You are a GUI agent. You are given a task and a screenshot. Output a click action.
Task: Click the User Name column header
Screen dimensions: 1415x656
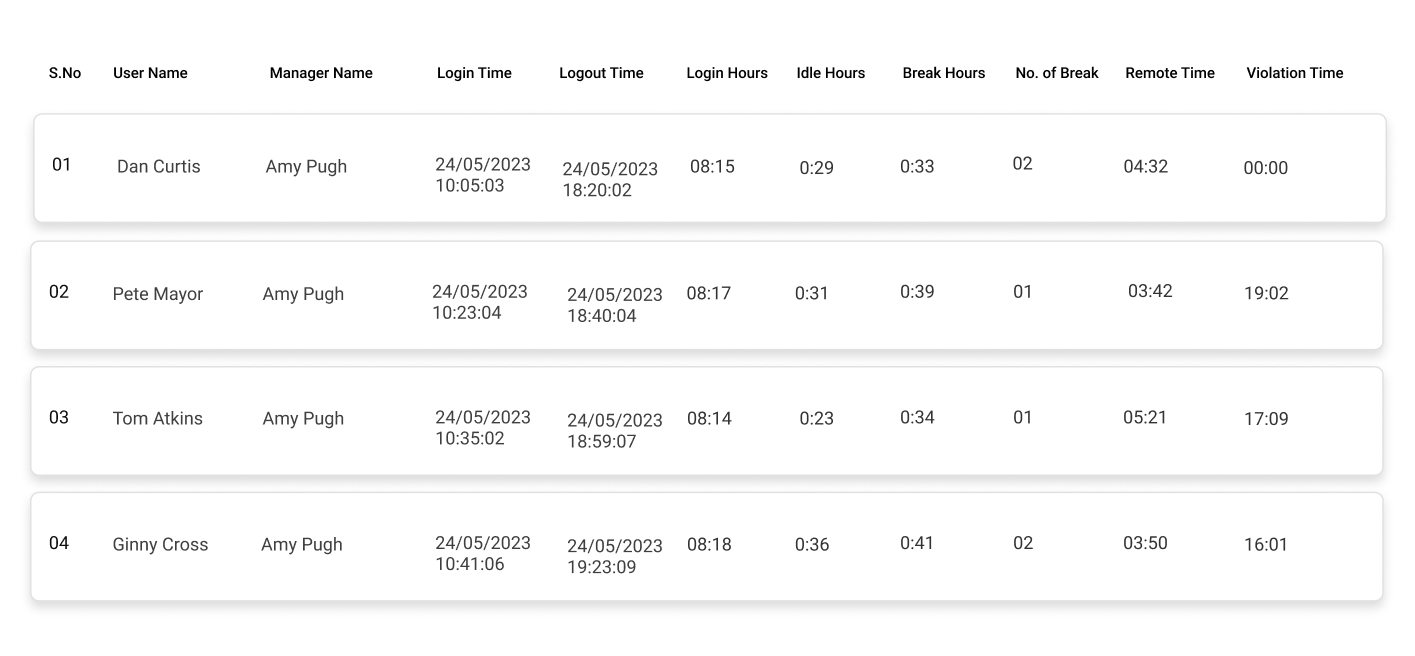click(x=150, y=73)
